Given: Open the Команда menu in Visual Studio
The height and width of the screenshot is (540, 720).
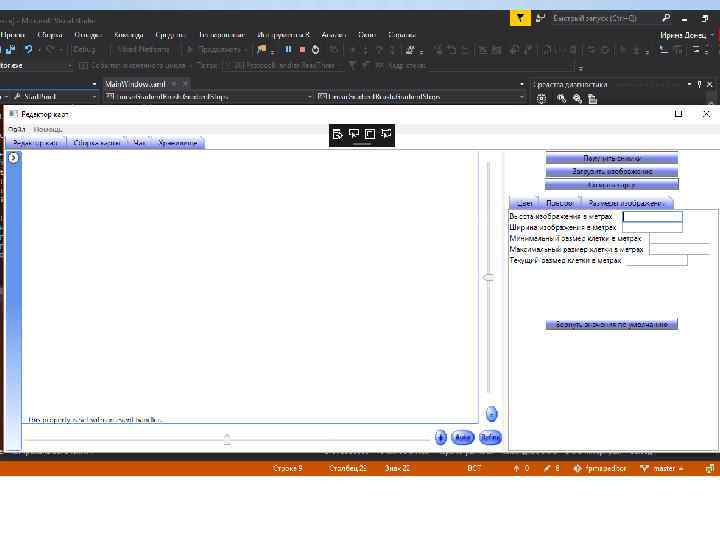Looking at the screenshot, I should click(129, 35).
